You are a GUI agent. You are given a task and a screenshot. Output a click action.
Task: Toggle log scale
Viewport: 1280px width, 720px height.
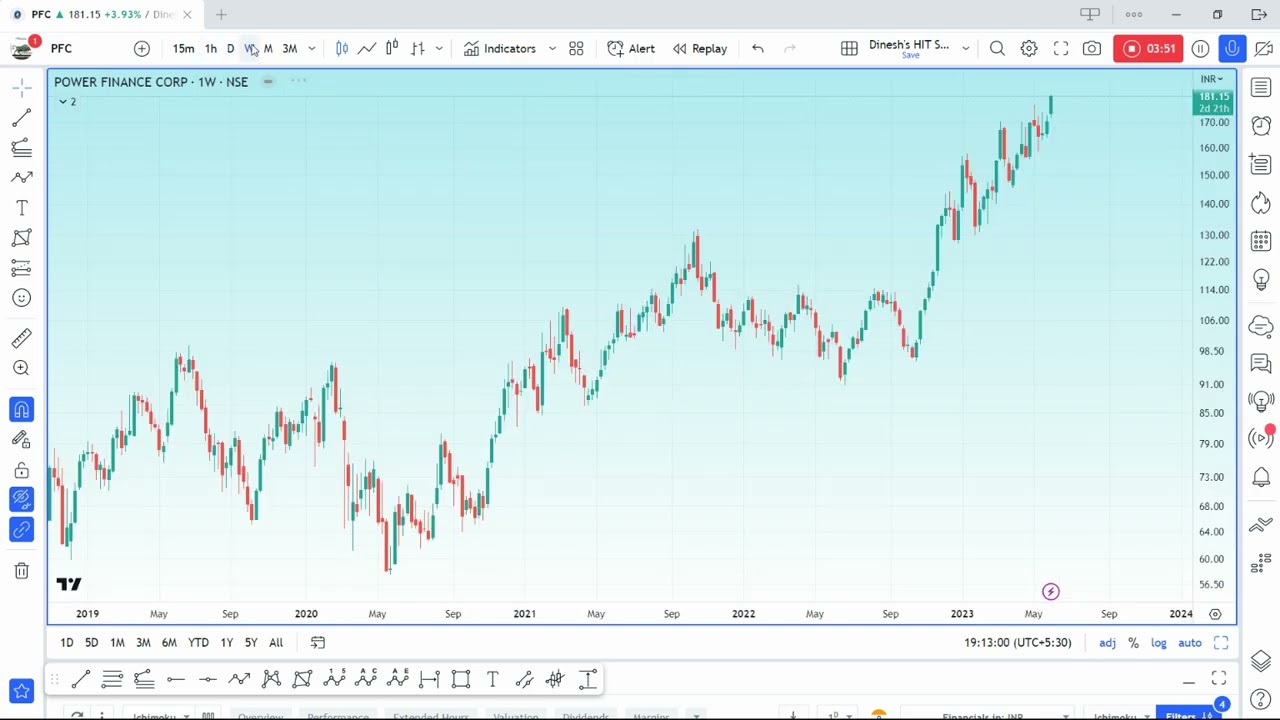click(1158, 643)
